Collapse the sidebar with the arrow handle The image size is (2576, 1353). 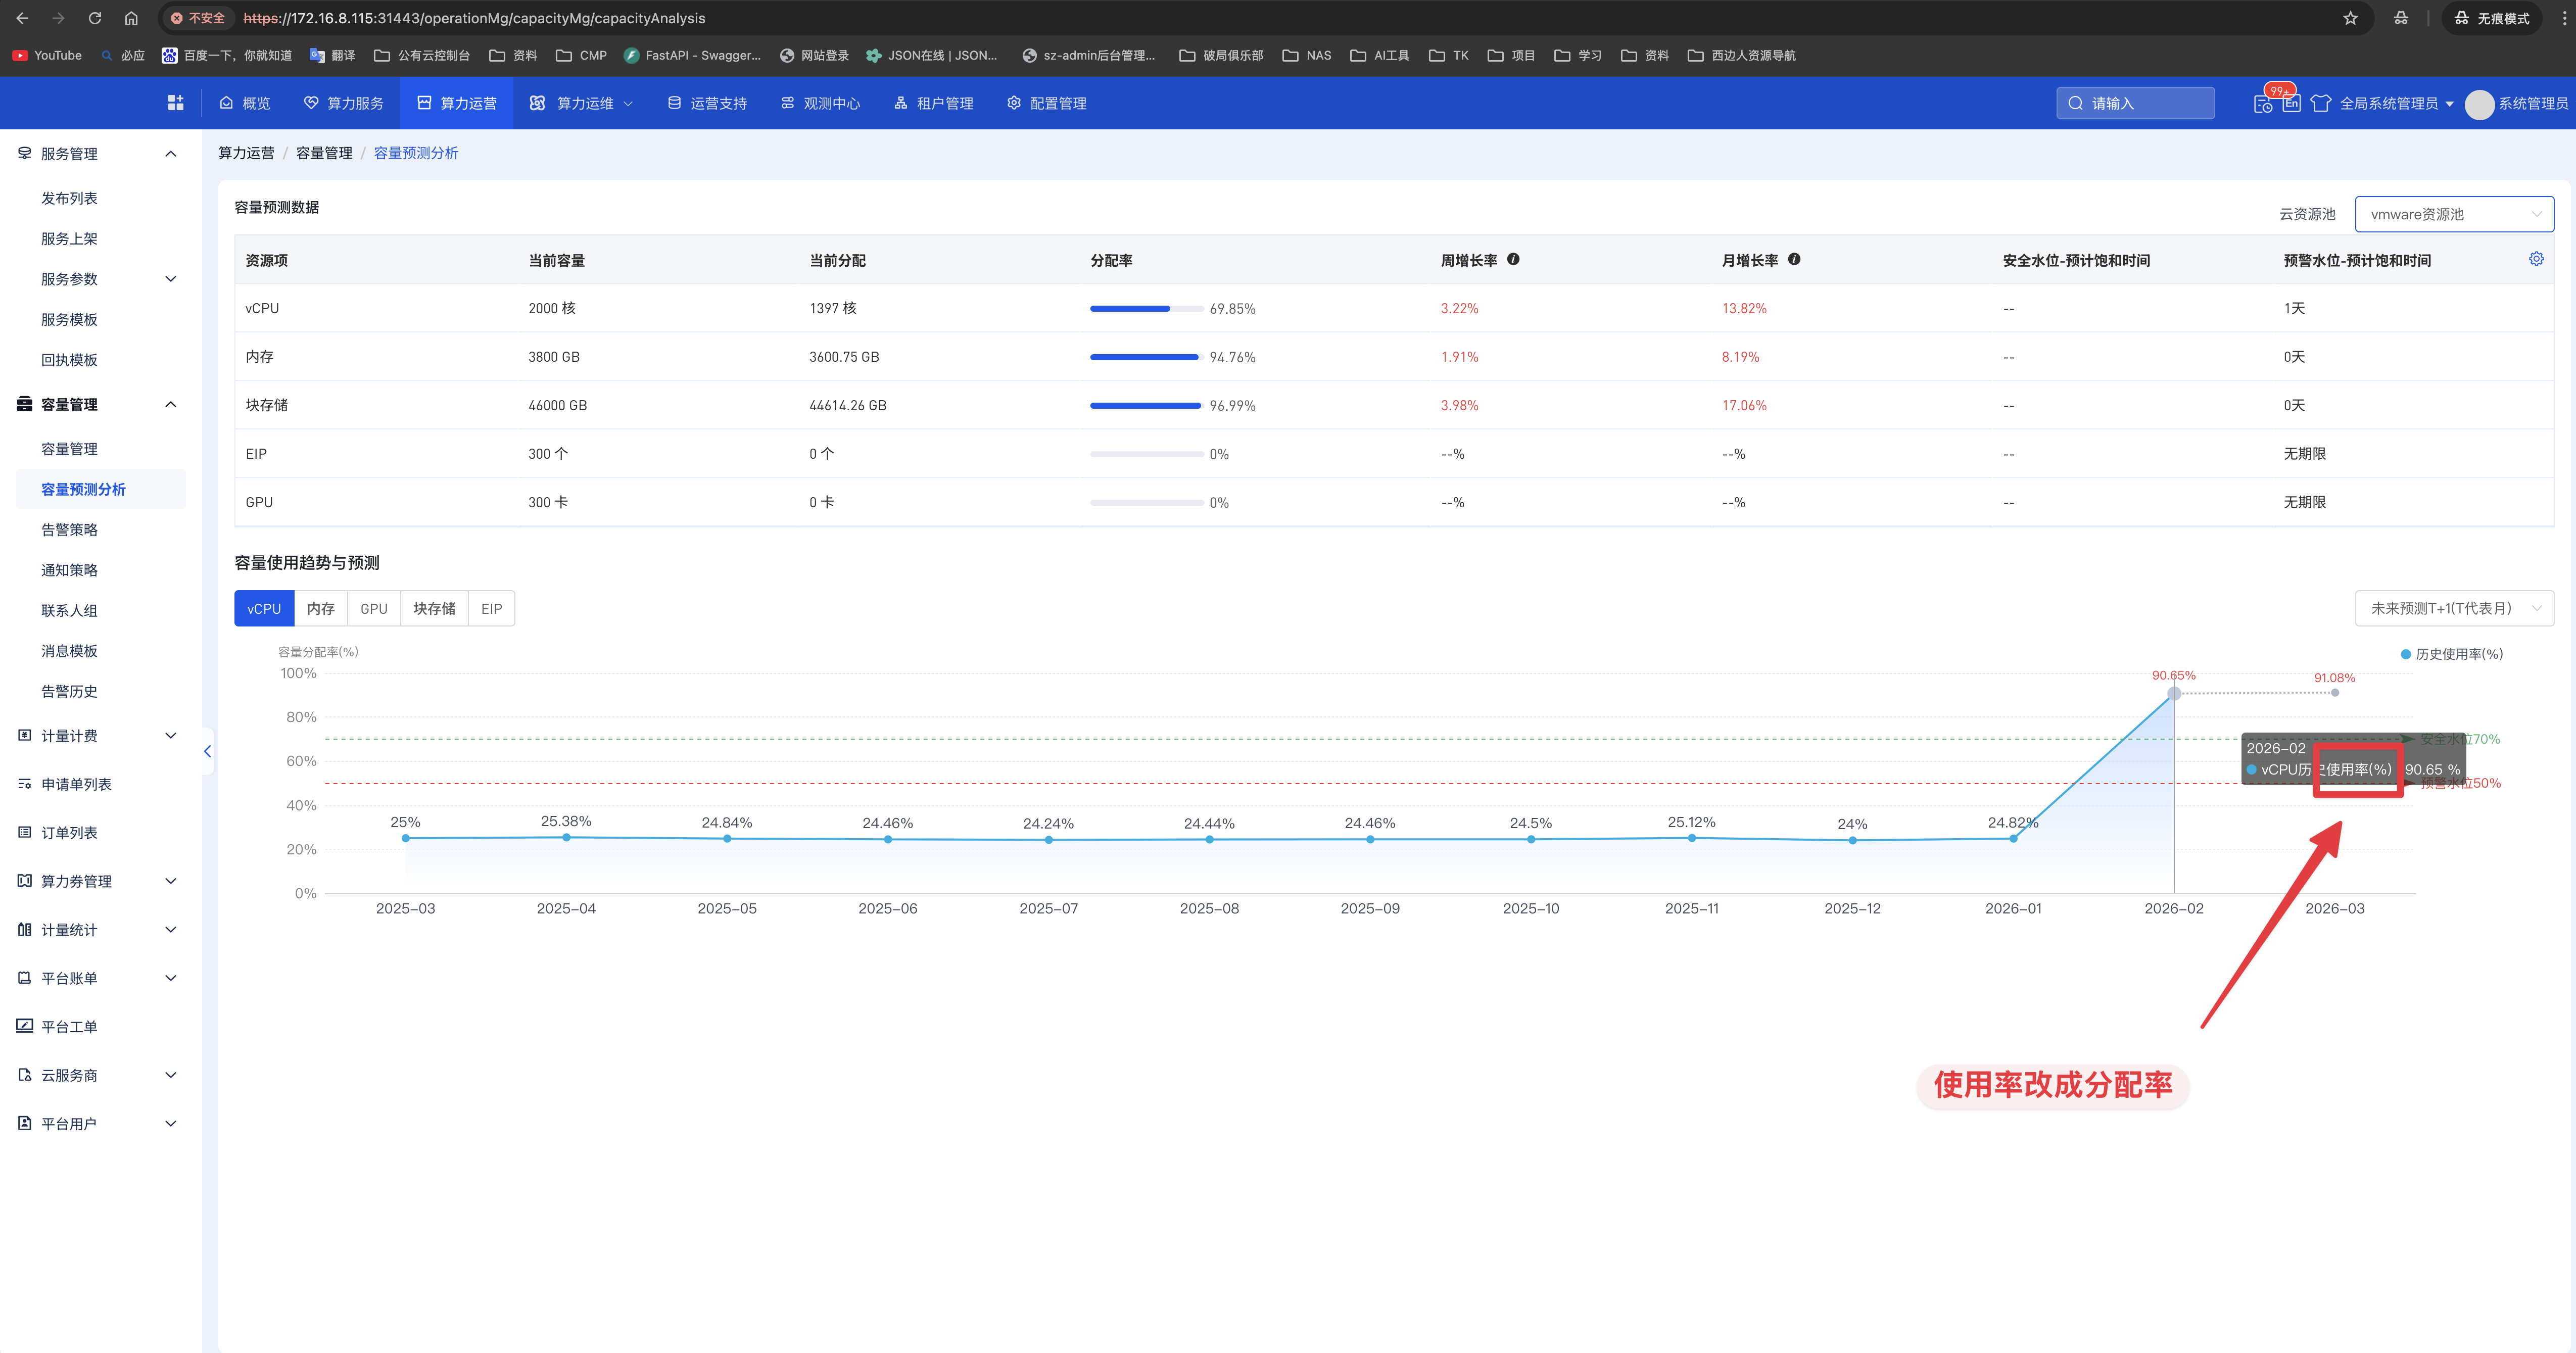click(x=207, y=751)
